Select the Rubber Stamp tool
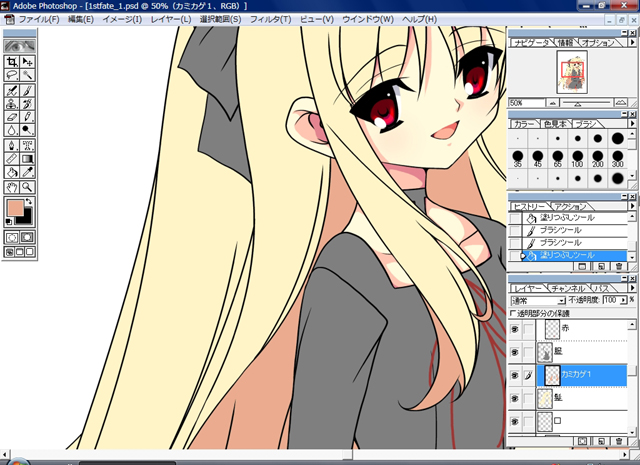Image resolution: width=640 pixels, height=465 pixels. [11, 103]
